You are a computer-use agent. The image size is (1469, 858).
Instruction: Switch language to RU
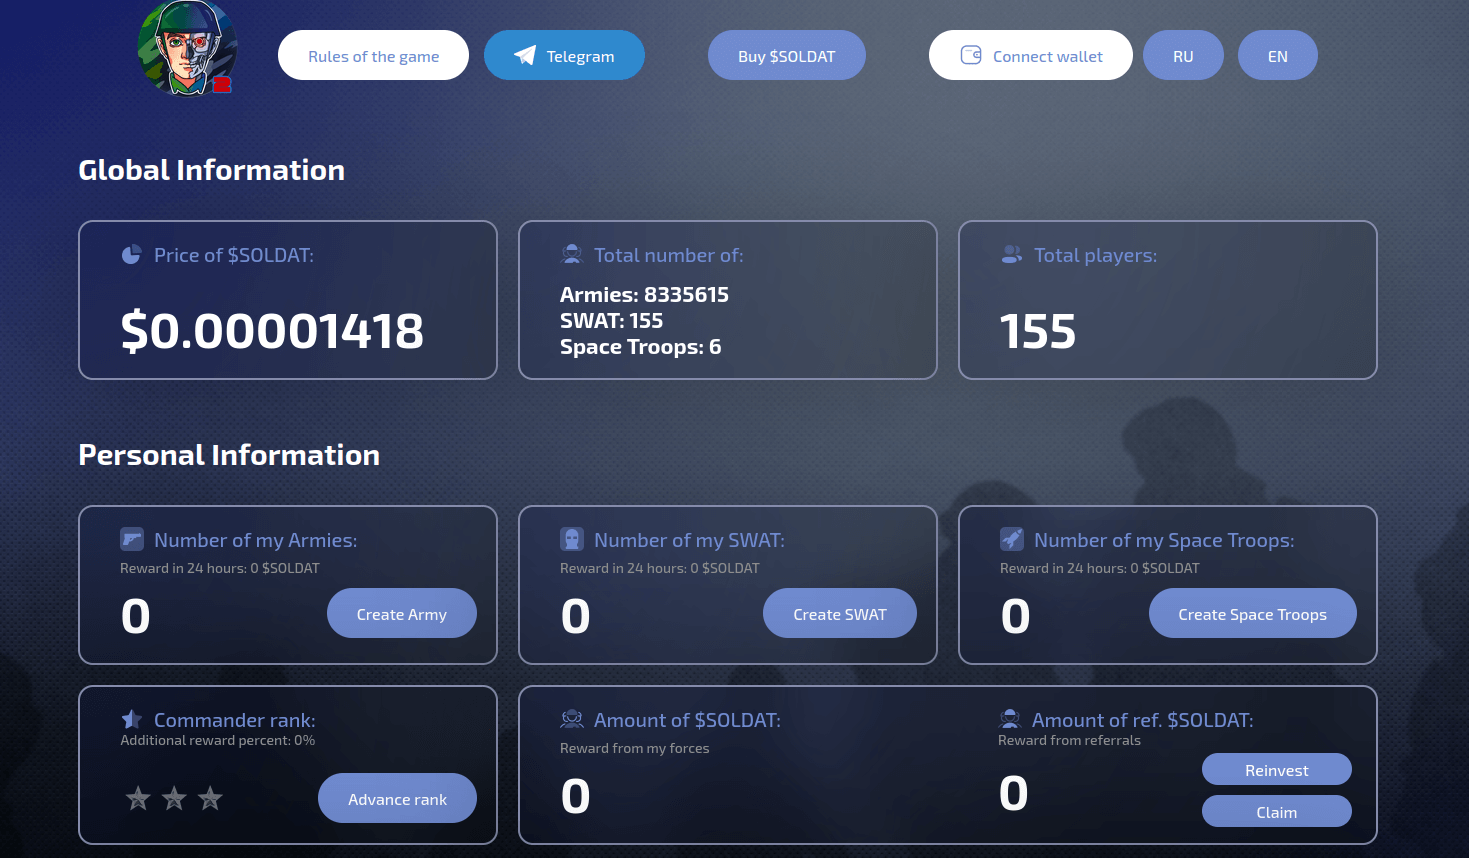point(1183,55)
